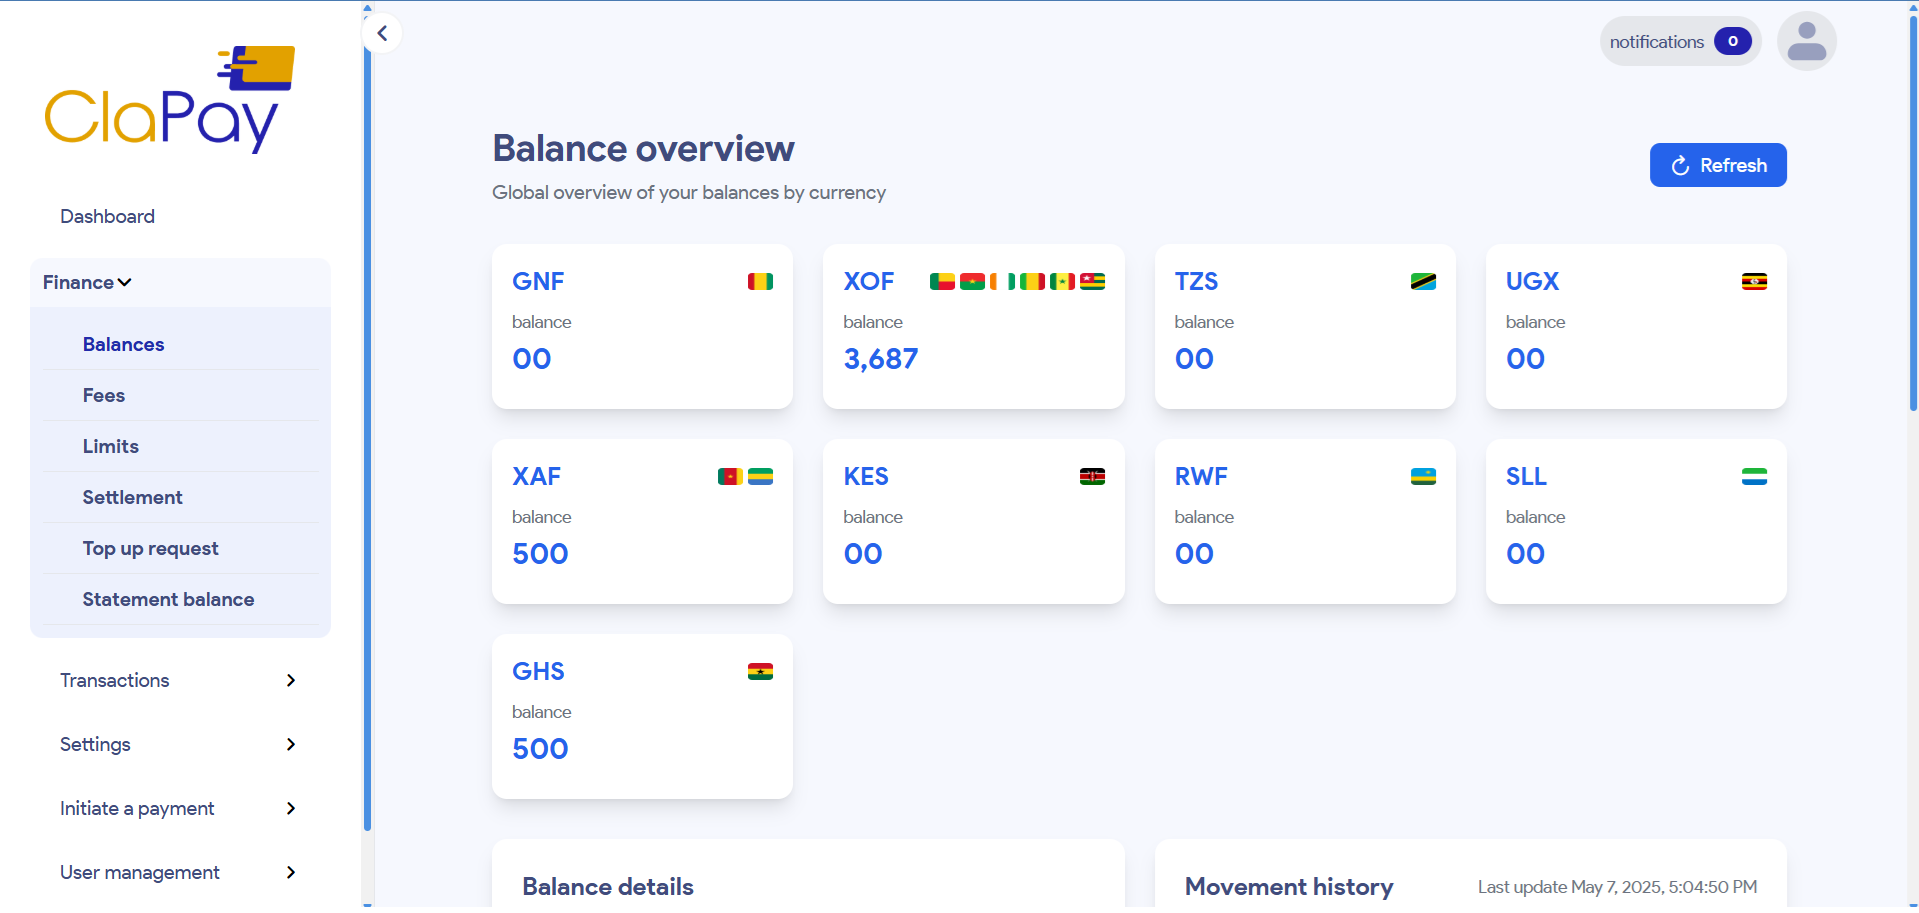Click the Uganda flag on the UGX card
1919x913 pixels.
pyautogui.click(x=1755, y=282)
